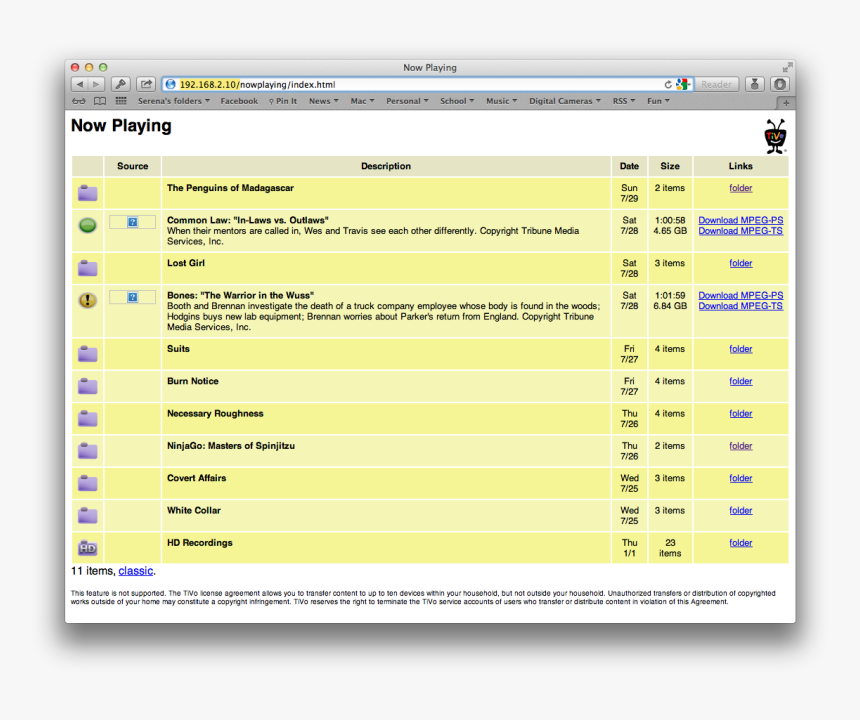Viewport: 860px width, 720px height.
Task: Open the Personal bookmarks dropdown
Action: (x=408, y=101)
